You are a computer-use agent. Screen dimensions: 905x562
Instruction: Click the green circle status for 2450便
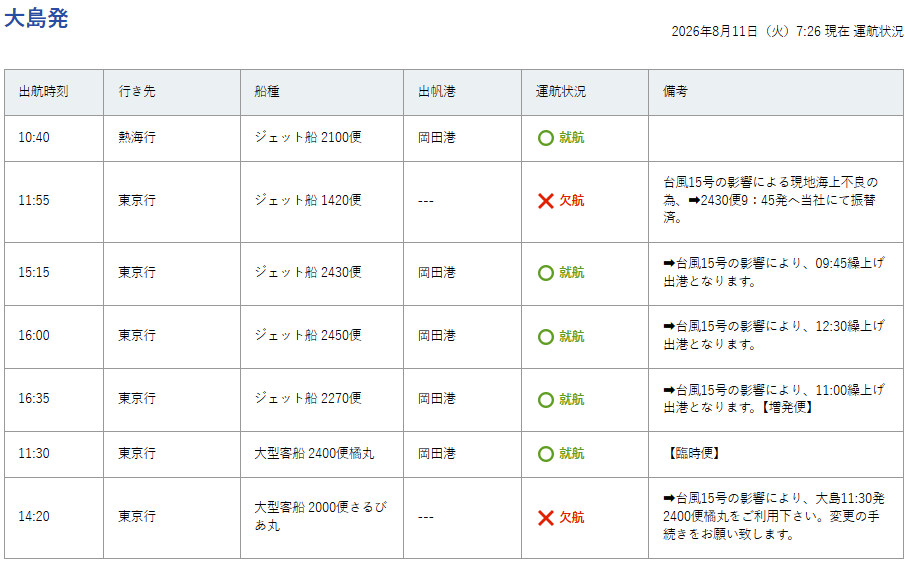(545, 337)
